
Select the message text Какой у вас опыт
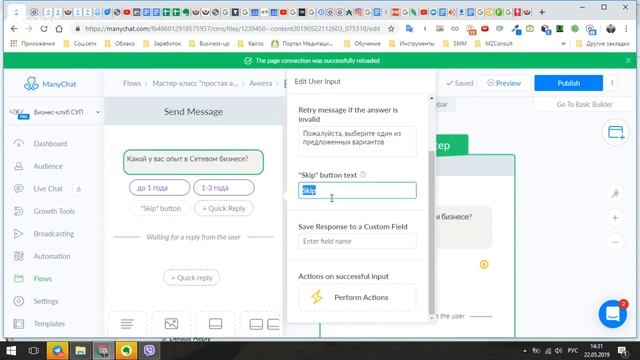(193, 162)
